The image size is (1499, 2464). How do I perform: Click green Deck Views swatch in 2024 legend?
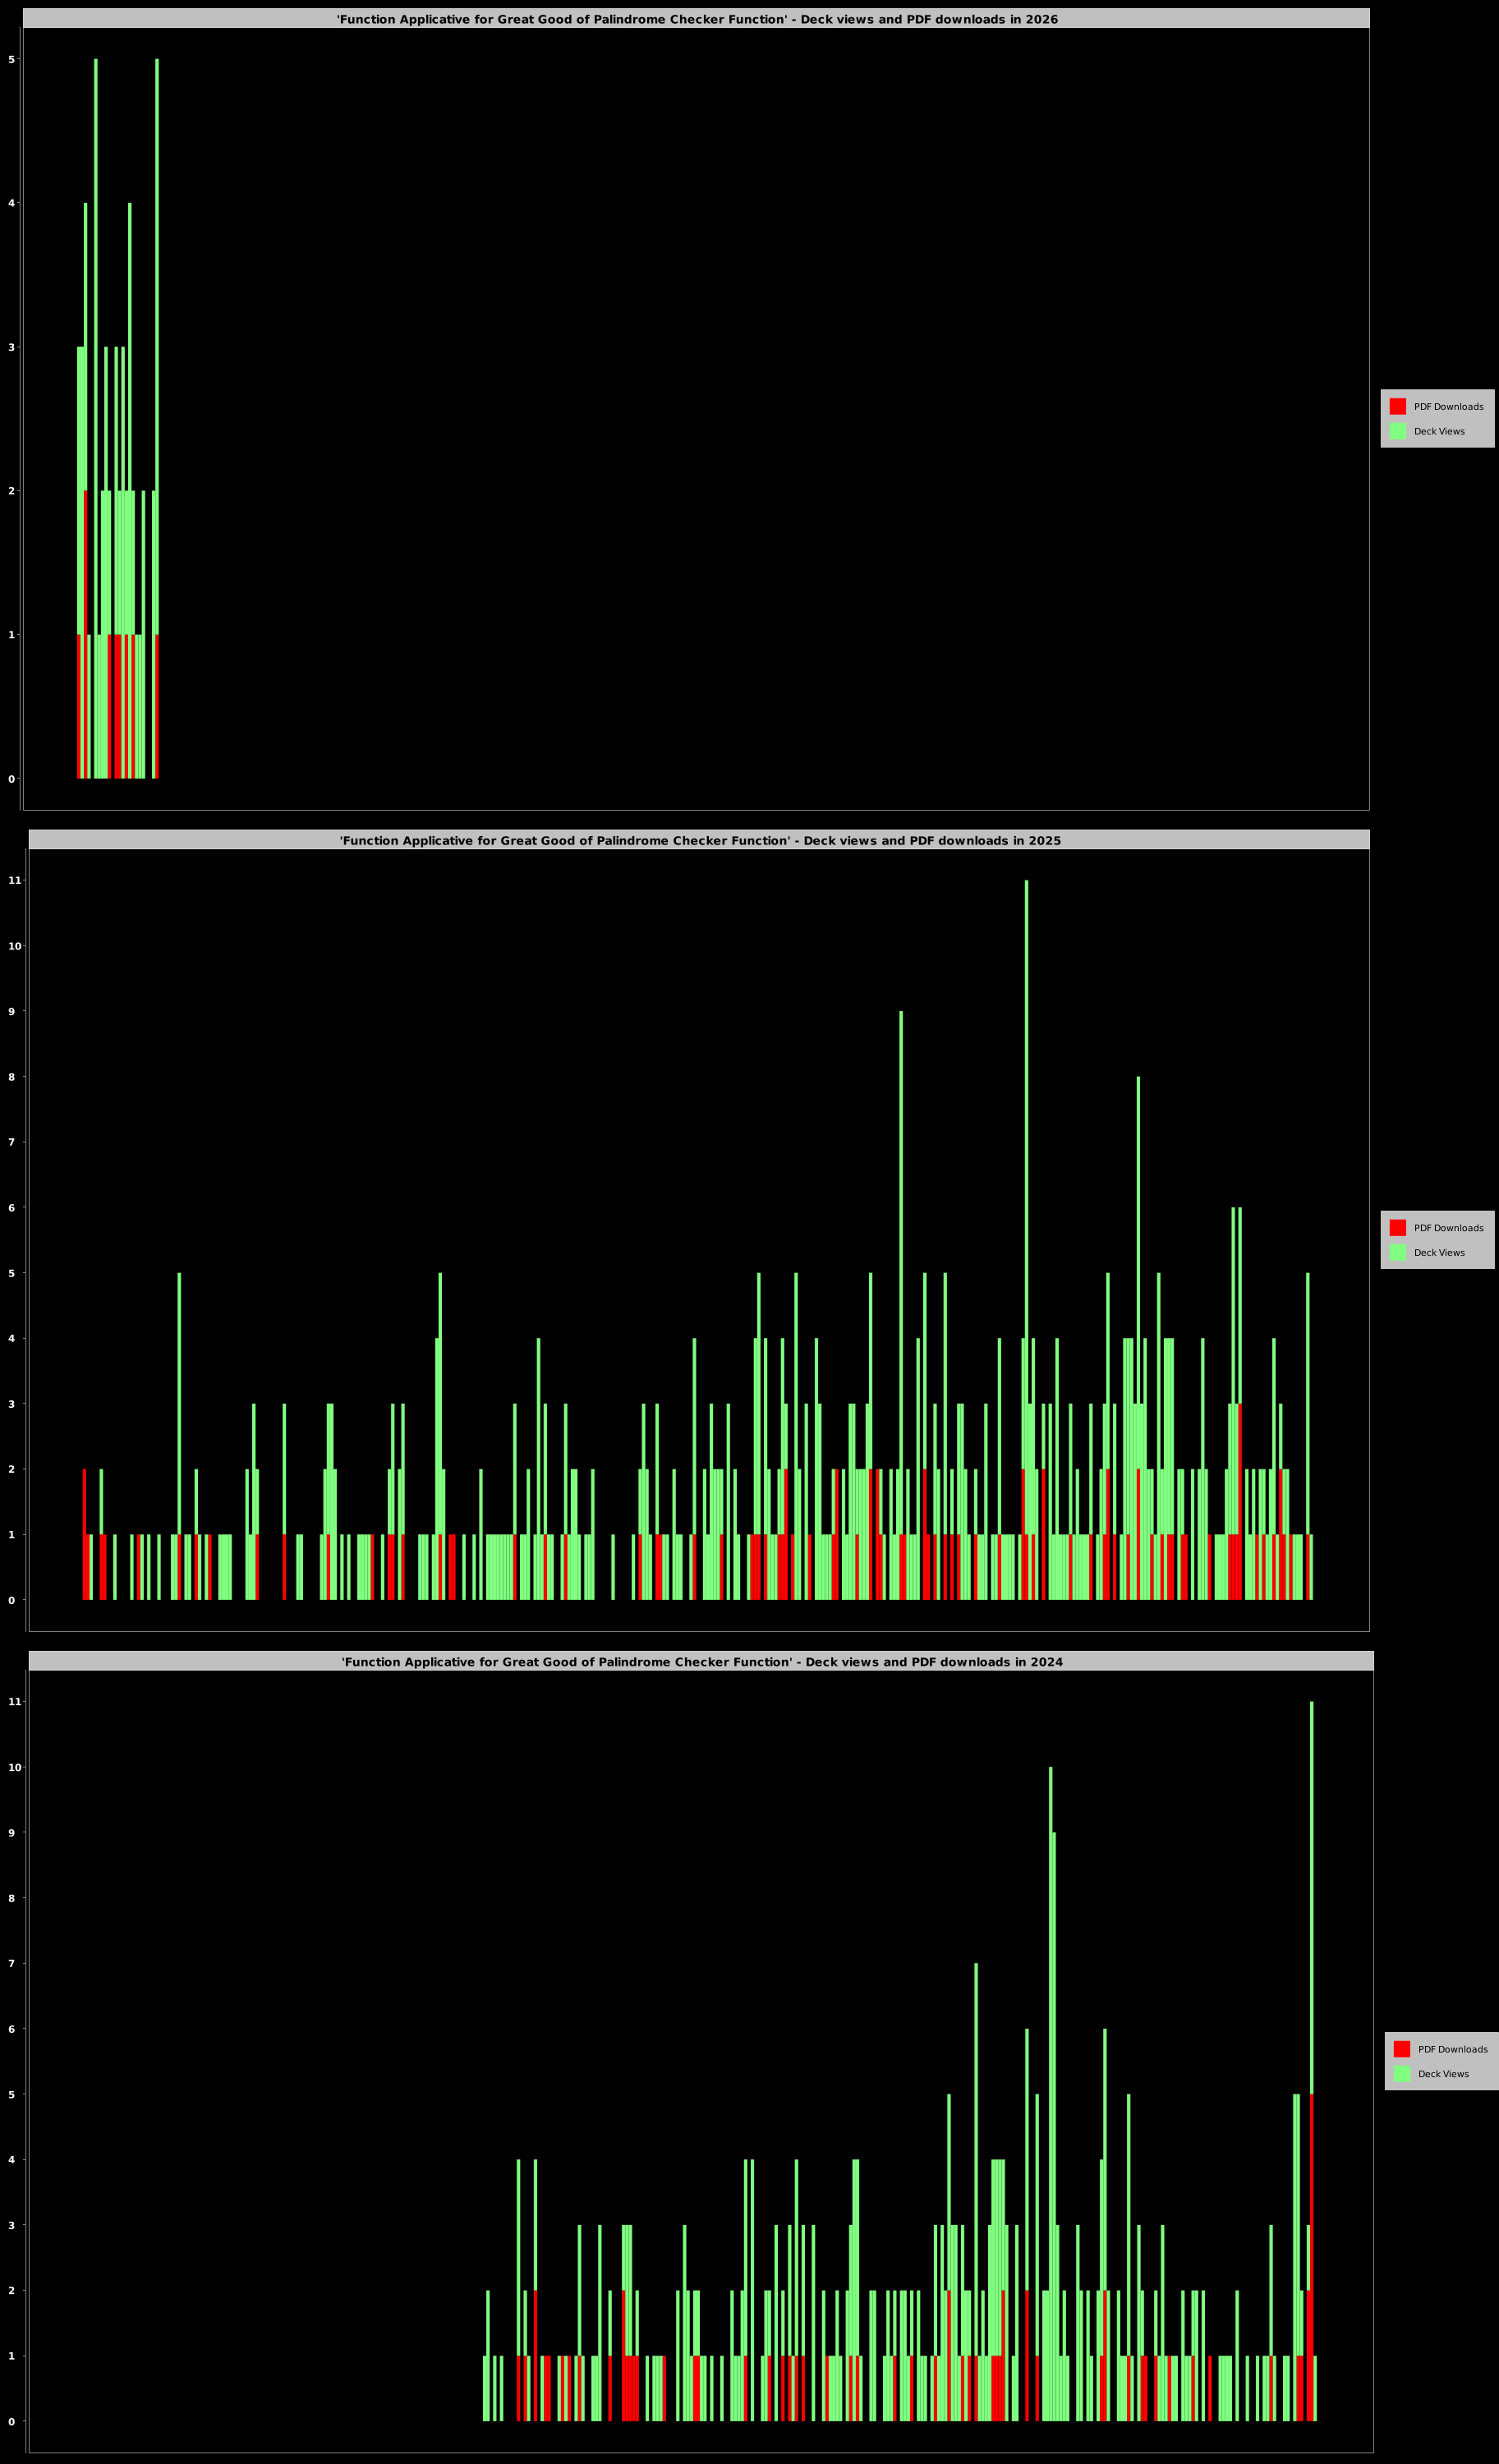(1401, 2074)
